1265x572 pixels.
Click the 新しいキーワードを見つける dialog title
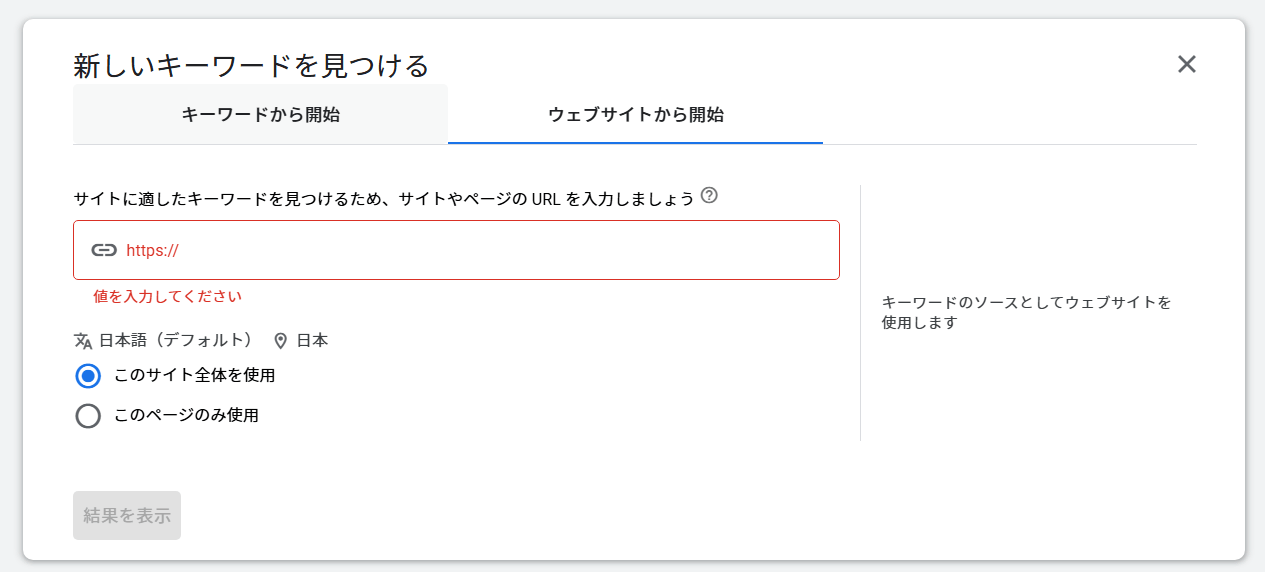coord(251,66)
